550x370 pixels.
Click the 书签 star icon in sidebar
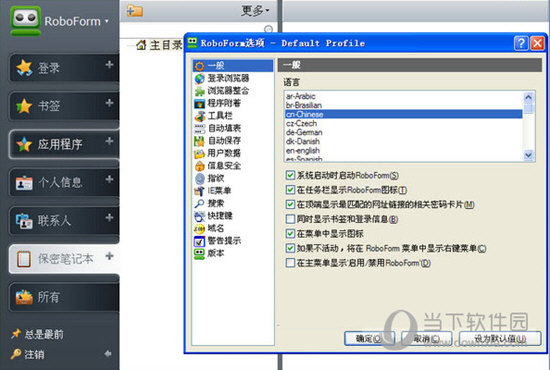click(x=24, y=106)
